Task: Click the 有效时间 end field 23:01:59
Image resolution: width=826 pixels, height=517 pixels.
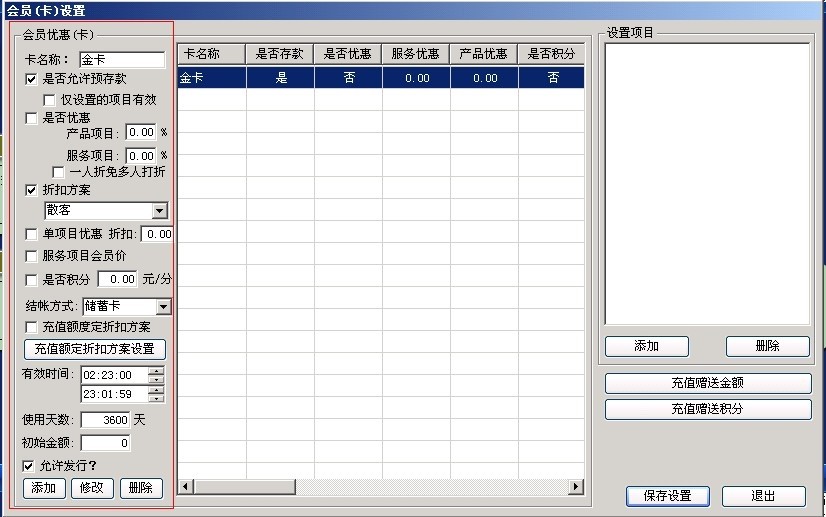Action: coord(115,394)
